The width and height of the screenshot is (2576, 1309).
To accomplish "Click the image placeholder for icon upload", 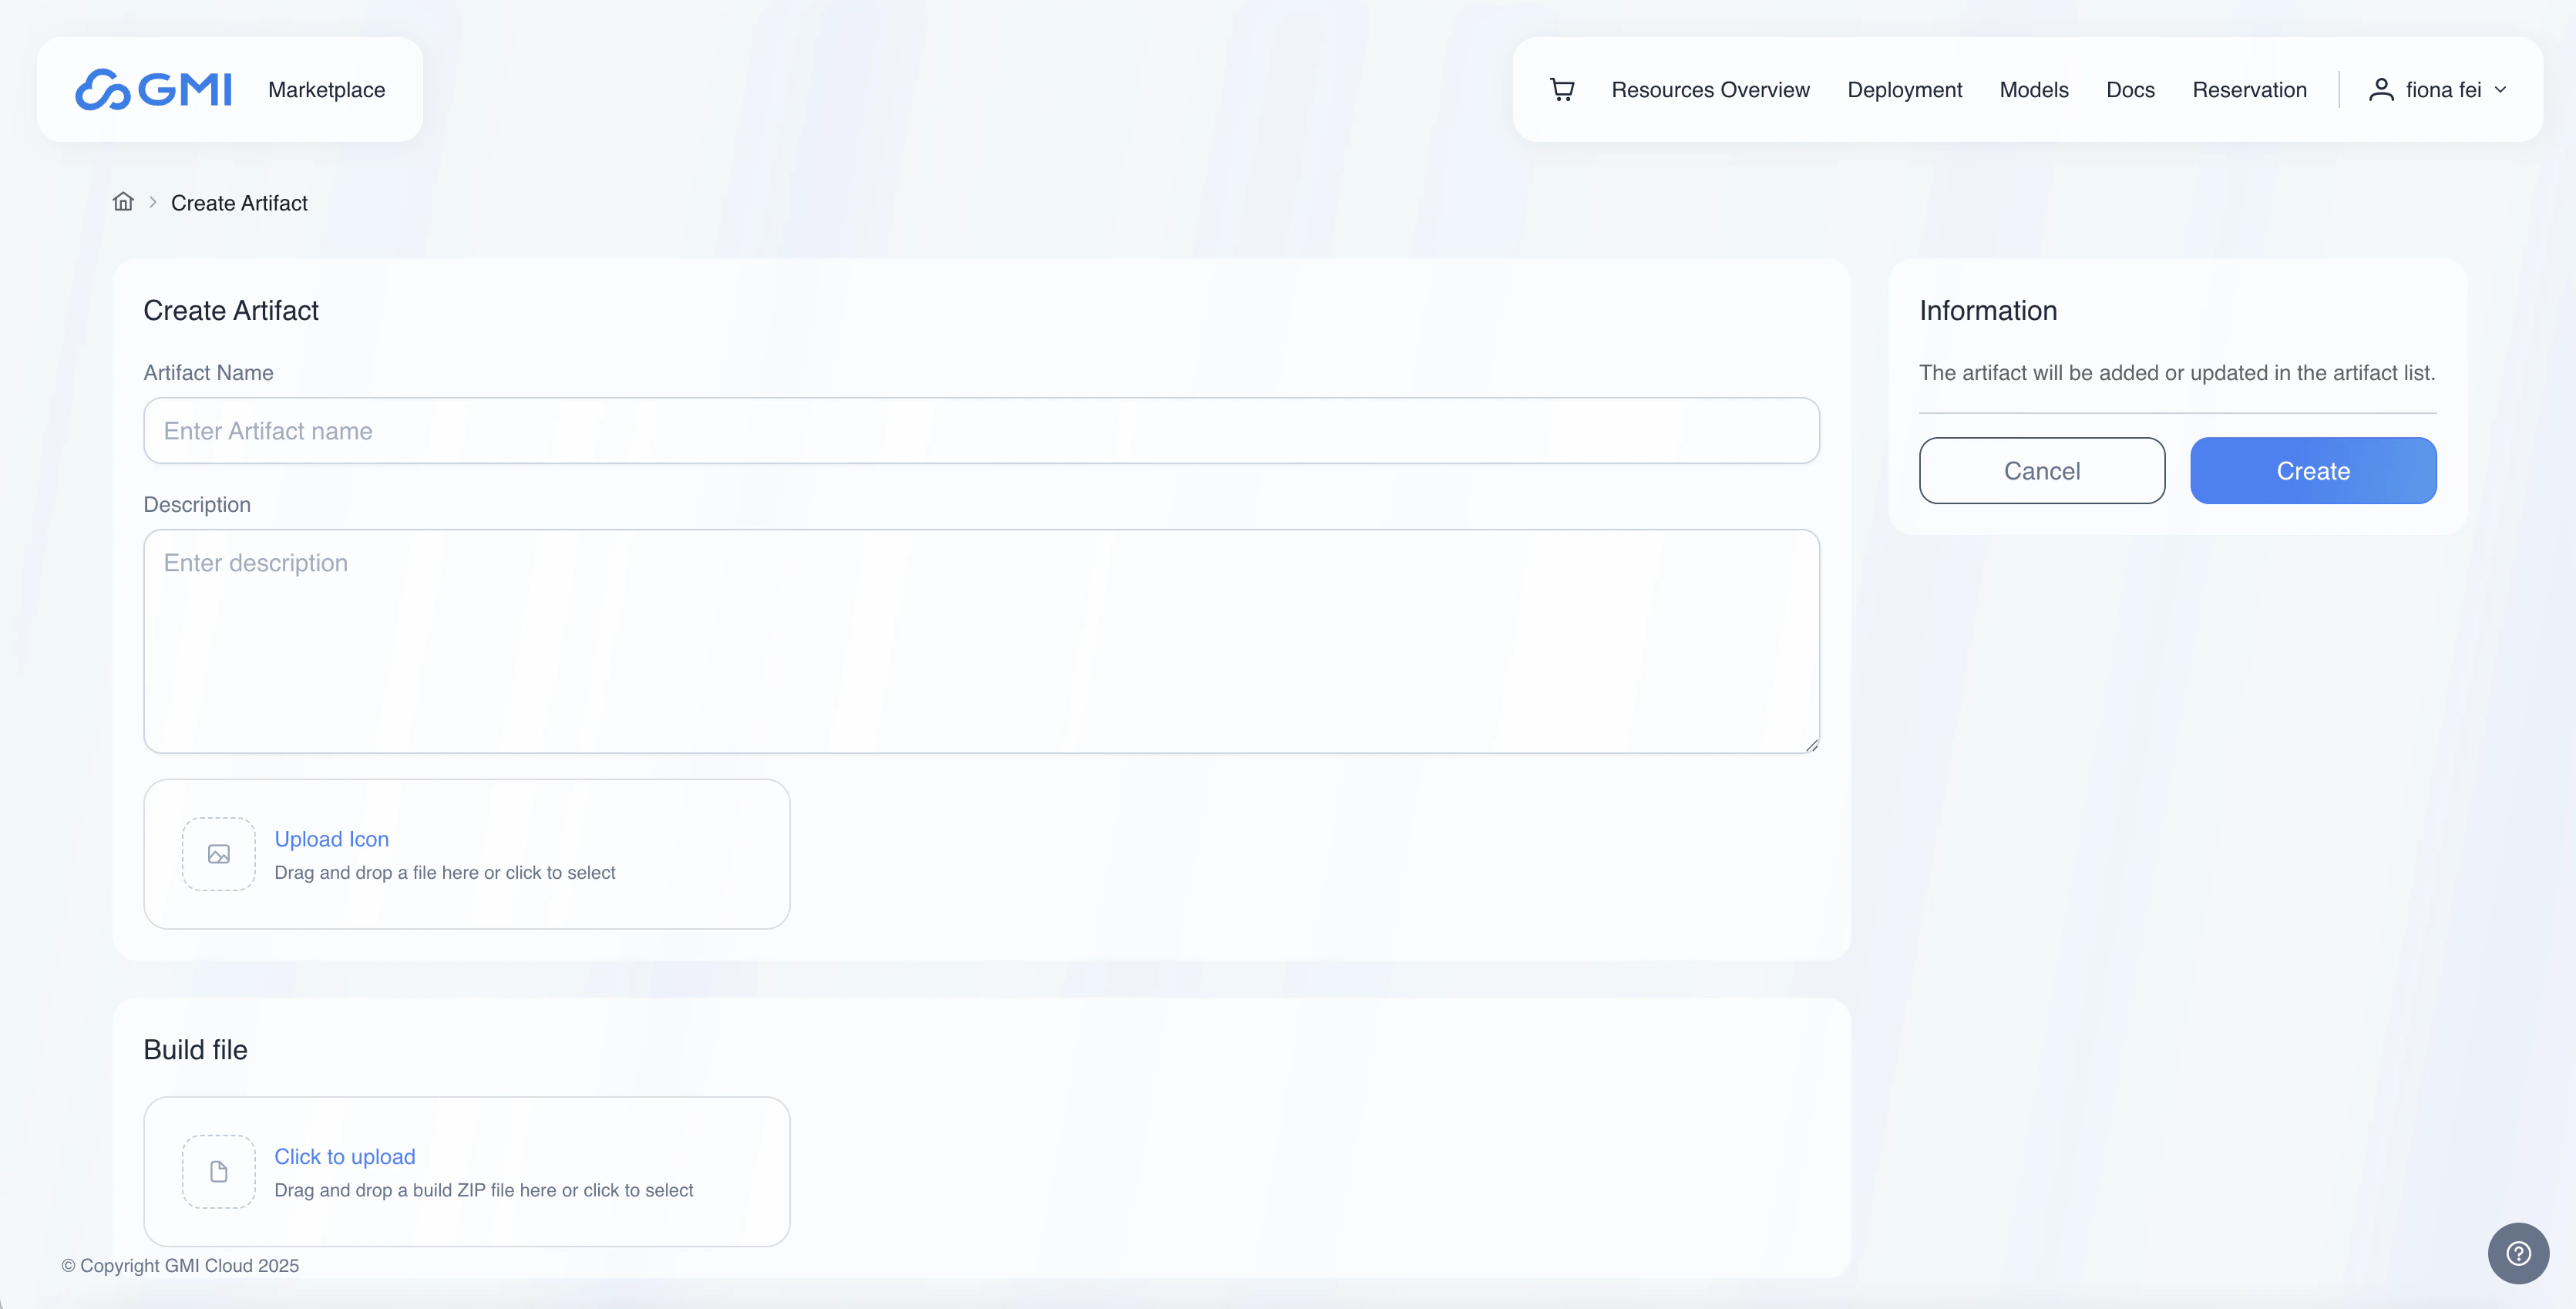I will 219,854.
